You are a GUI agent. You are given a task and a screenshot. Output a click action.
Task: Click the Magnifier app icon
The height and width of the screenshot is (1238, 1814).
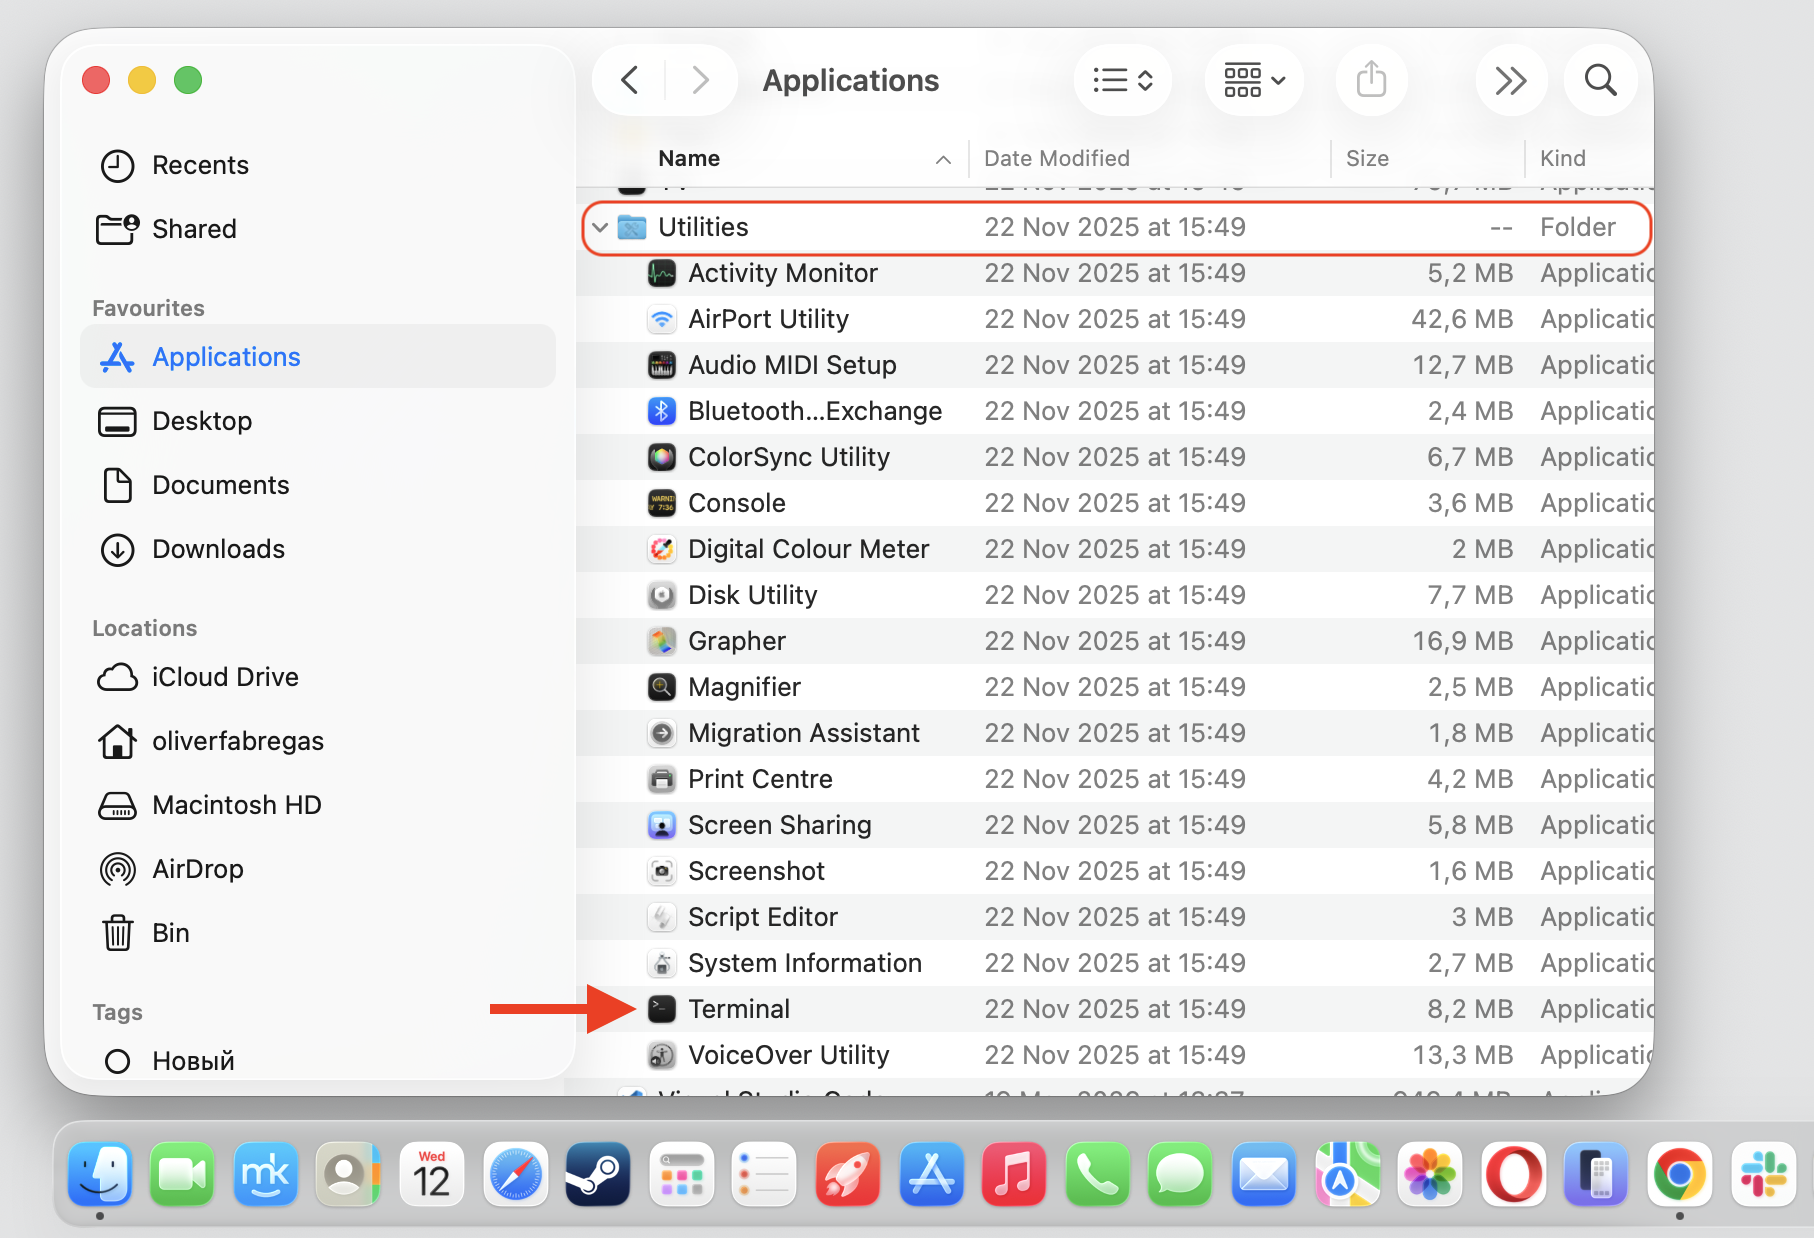[661, 687]
